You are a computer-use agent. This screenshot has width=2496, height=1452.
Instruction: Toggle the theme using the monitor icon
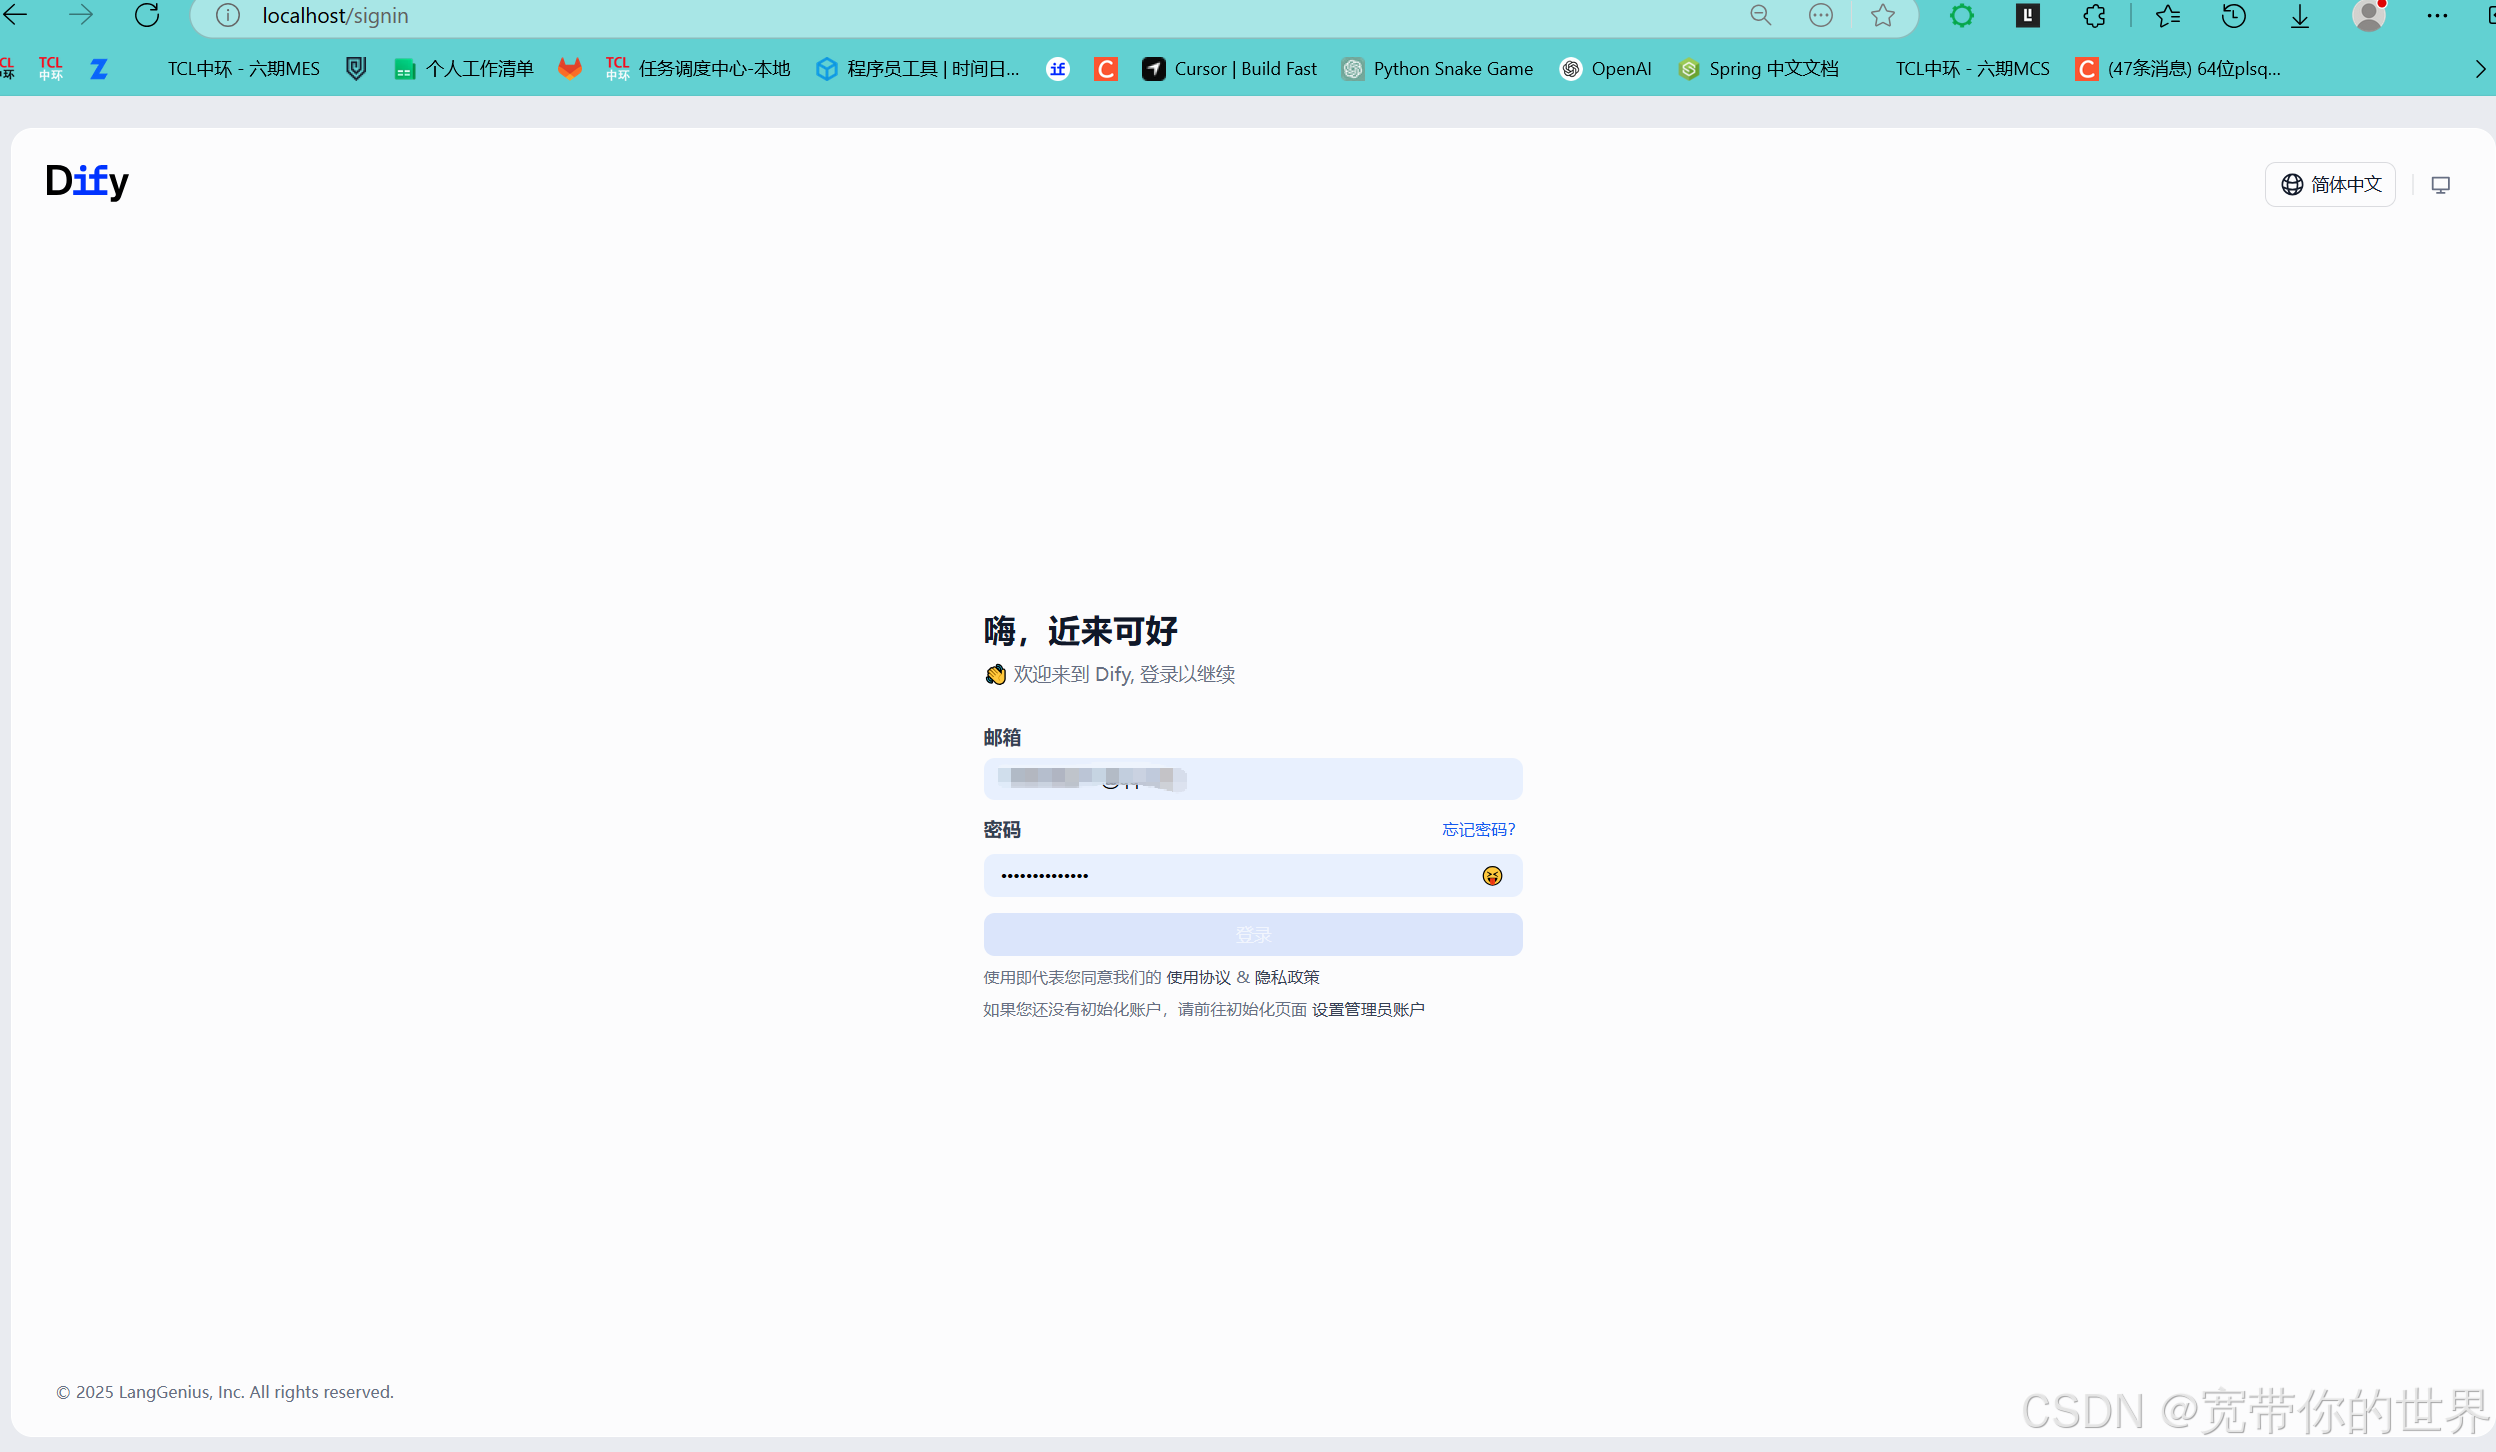[x=2440, y=185]
